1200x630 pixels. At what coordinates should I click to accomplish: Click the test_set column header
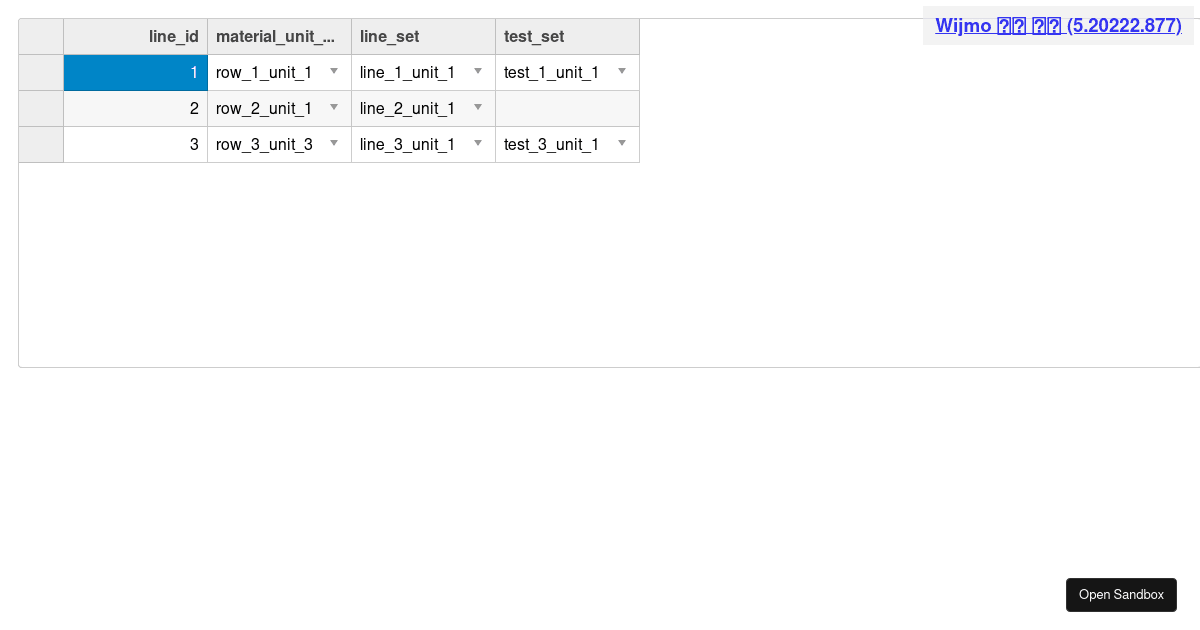[568, 37]
